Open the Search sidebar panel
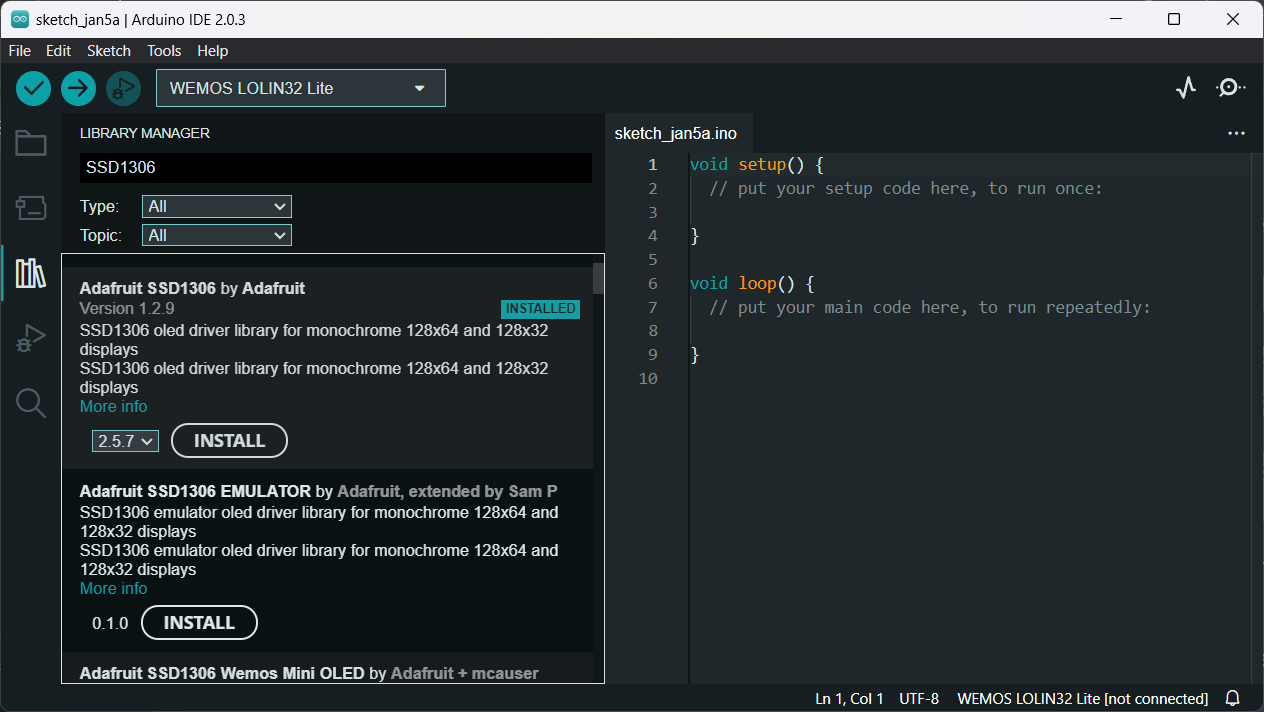 point(31,403)
